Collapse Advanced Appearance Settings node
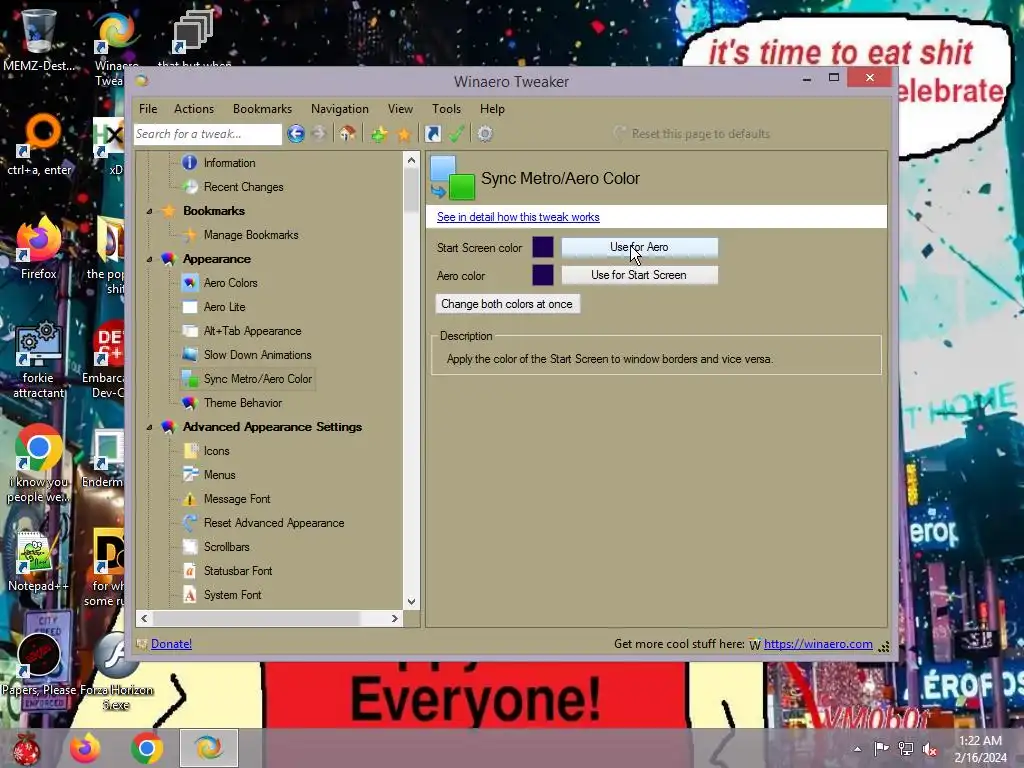 150,427
